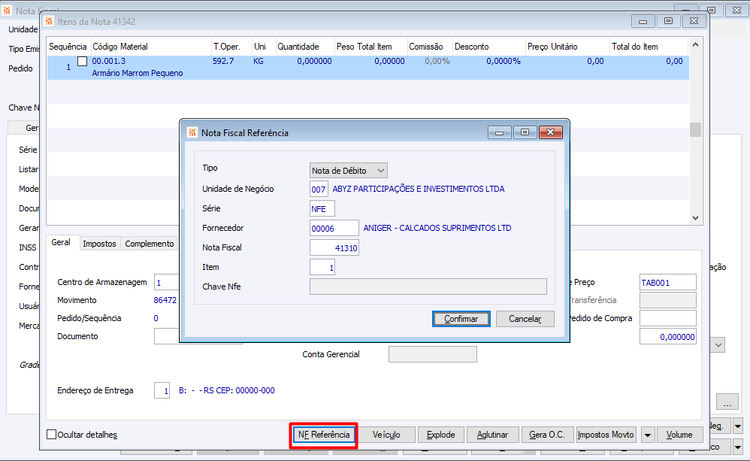Click the Peso Total Item column header
The height and width of the screenshot is (461, 750).
[x=371, y=46]
